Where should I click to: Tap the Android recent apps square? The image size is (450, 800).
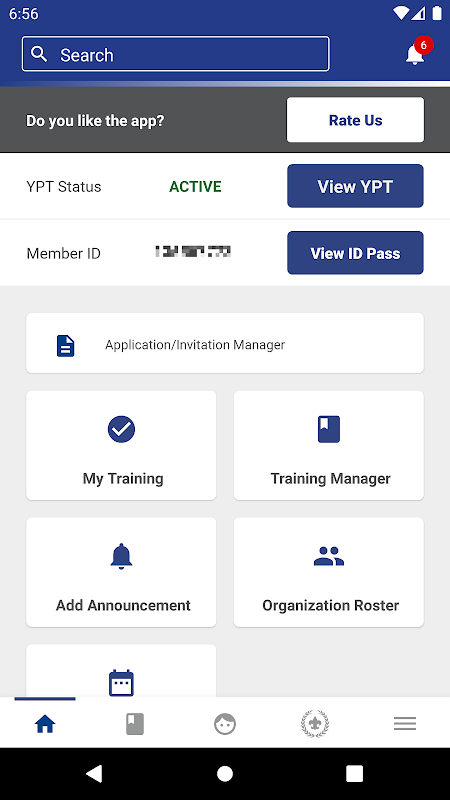click(x=355, y=773)
